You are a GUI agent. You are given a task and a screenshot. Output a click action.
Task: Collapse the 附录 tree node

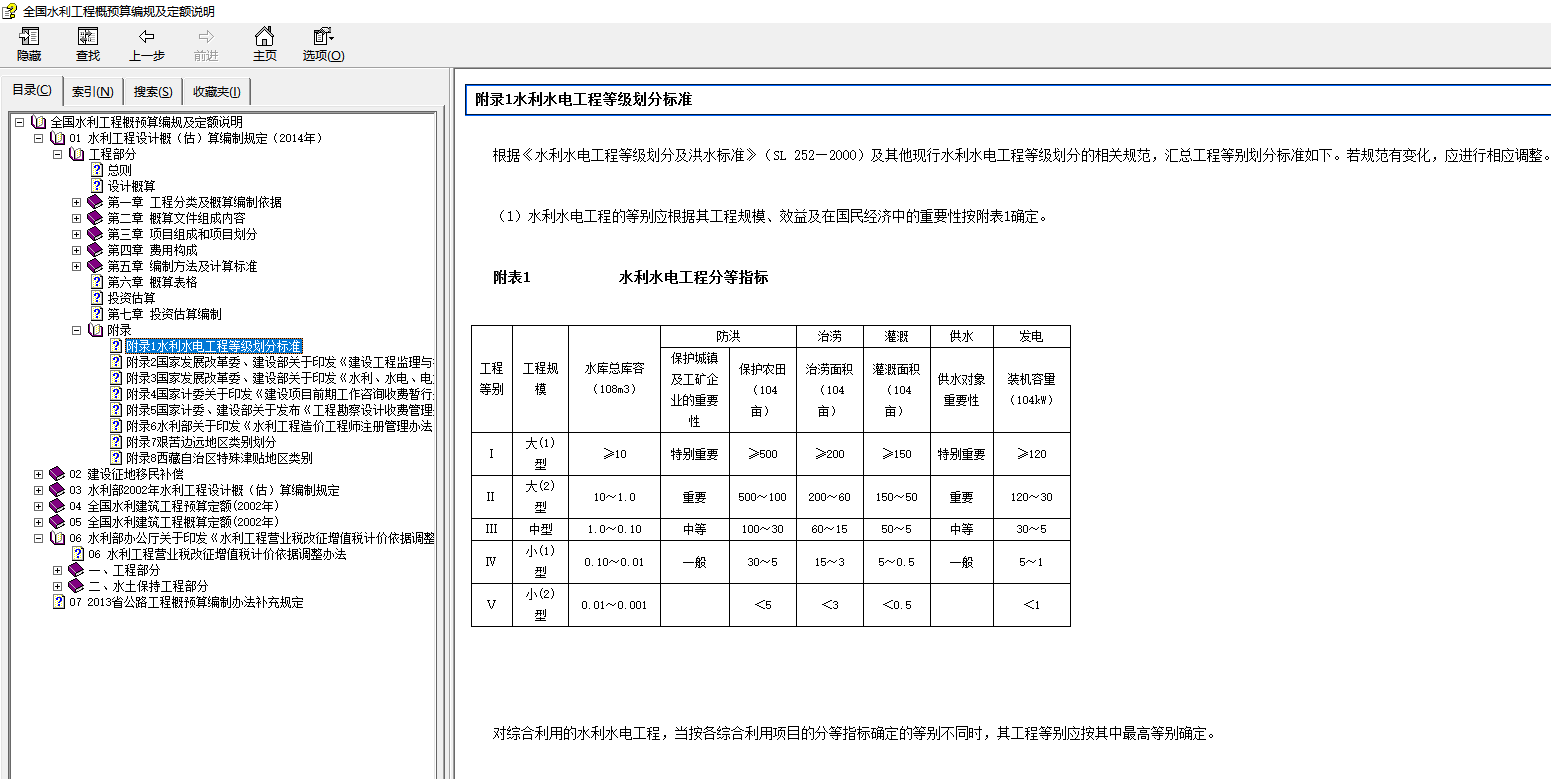click(x=77, y=330)
